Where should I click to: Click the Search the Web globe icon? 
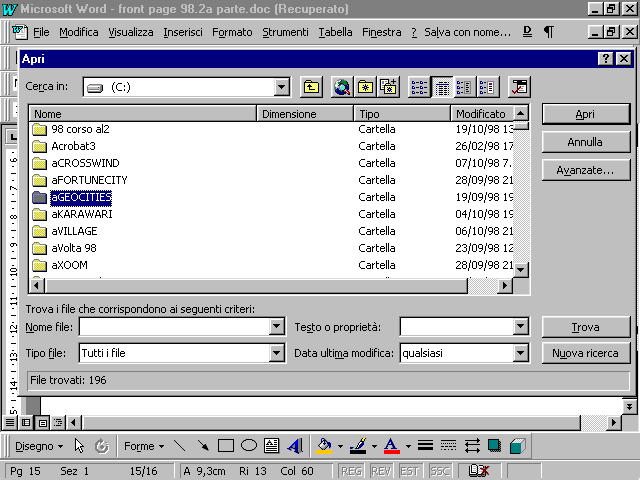342,87
